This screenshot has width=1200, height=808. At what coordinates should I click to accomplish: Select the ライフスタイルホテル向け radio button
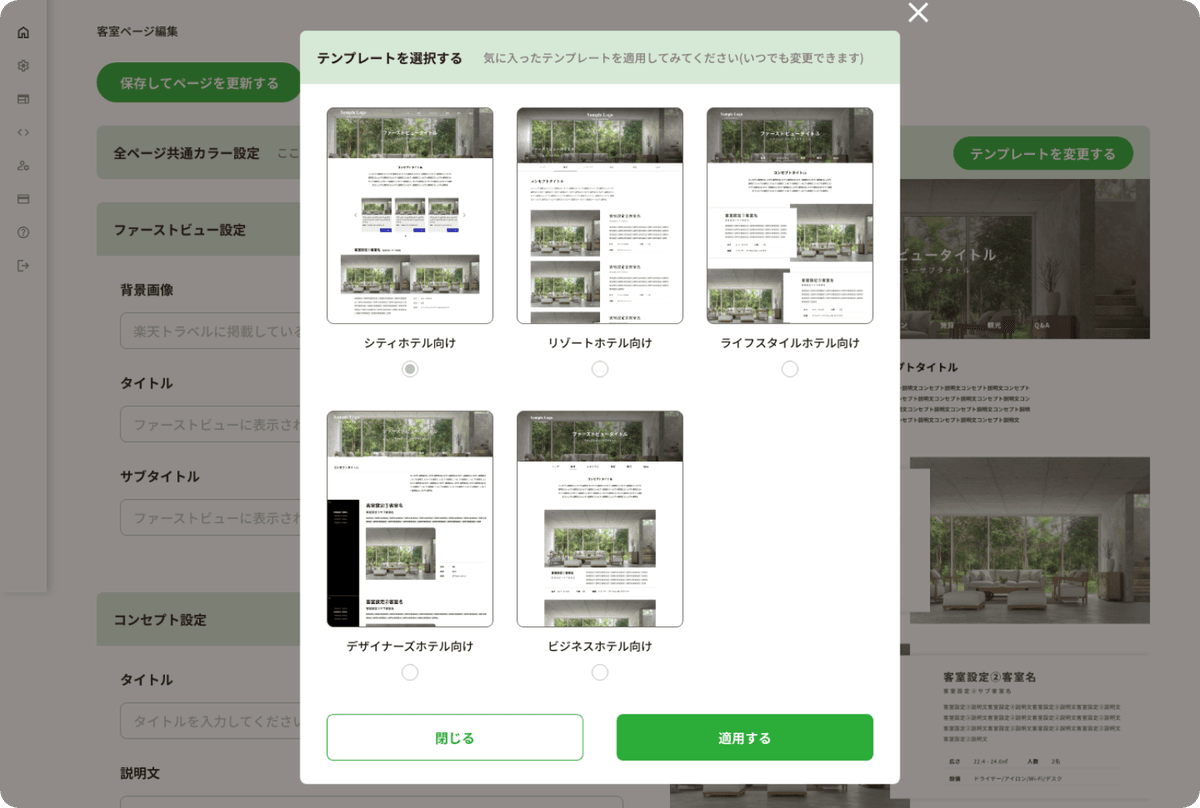click(790, 369)
